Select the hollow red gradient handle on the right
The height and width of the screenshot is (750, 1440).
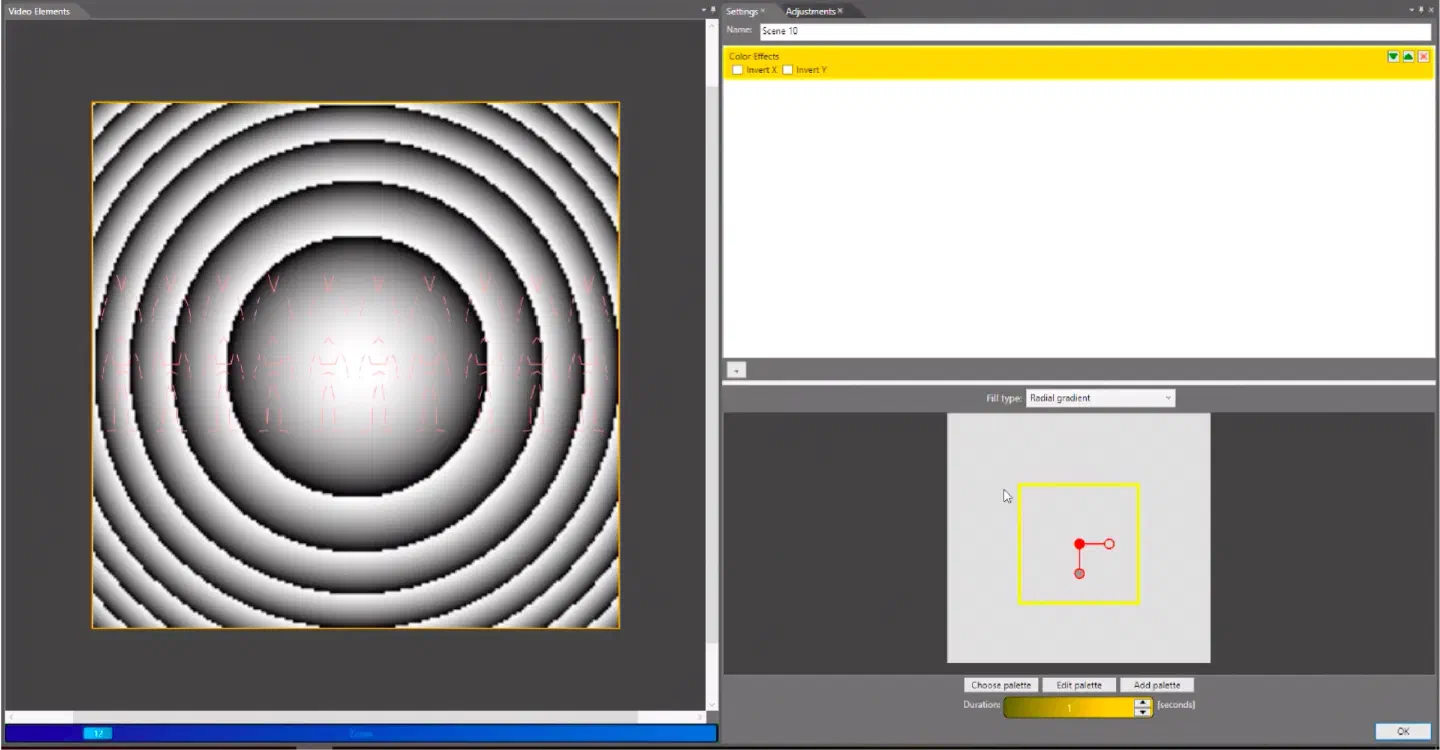click(1109, 544)
